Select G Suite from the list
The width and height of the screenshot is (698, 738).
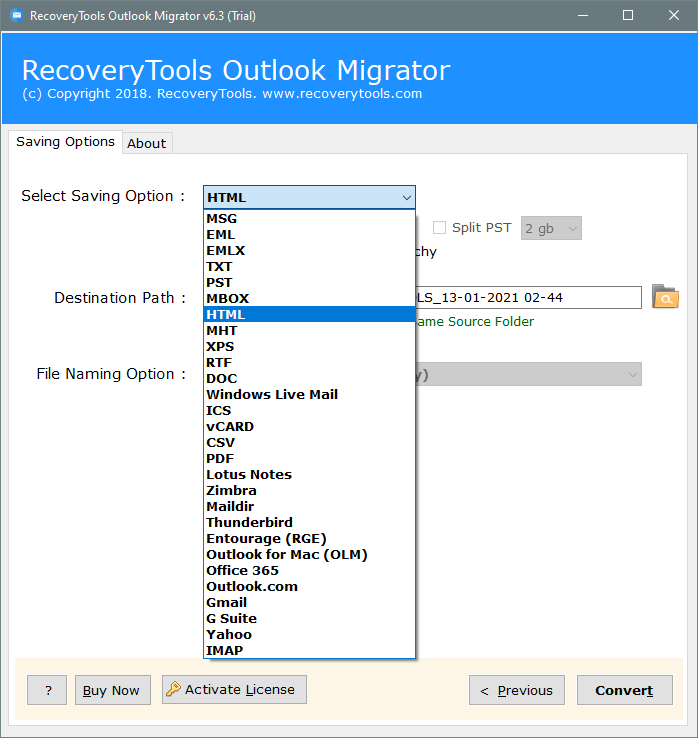tap(309, 618)
